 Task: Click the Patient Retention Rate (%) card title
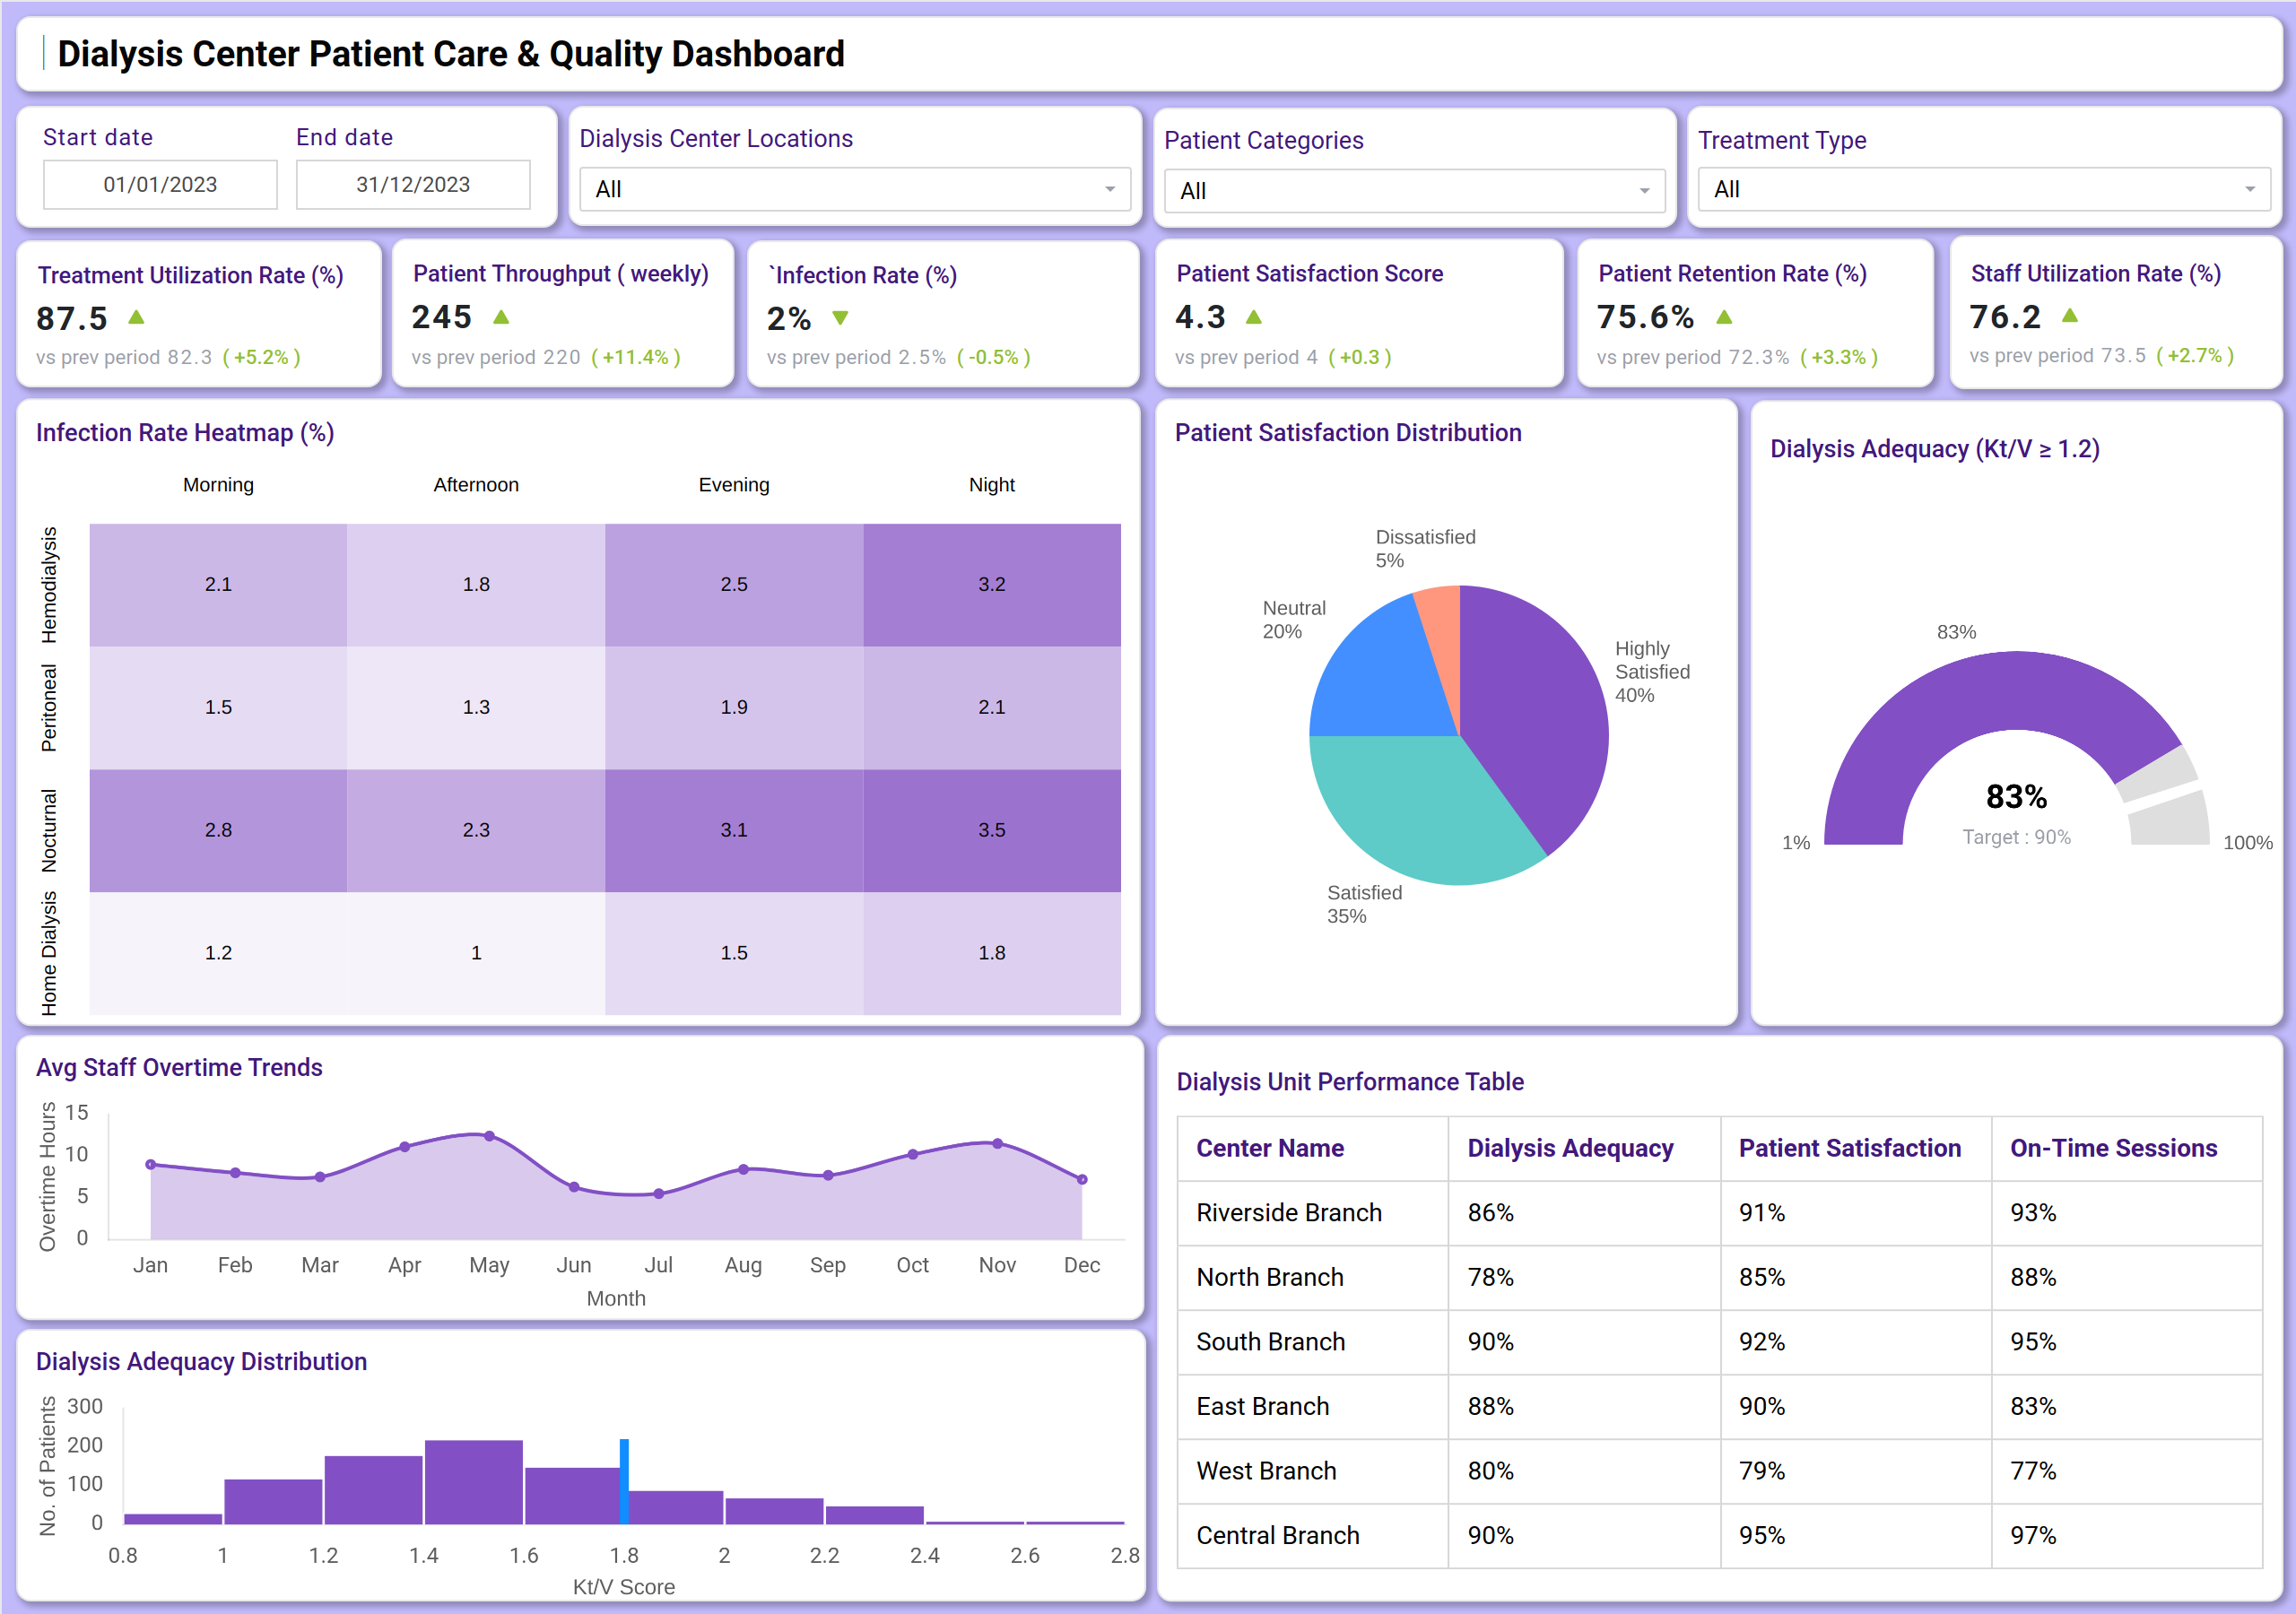(1732, 274)
